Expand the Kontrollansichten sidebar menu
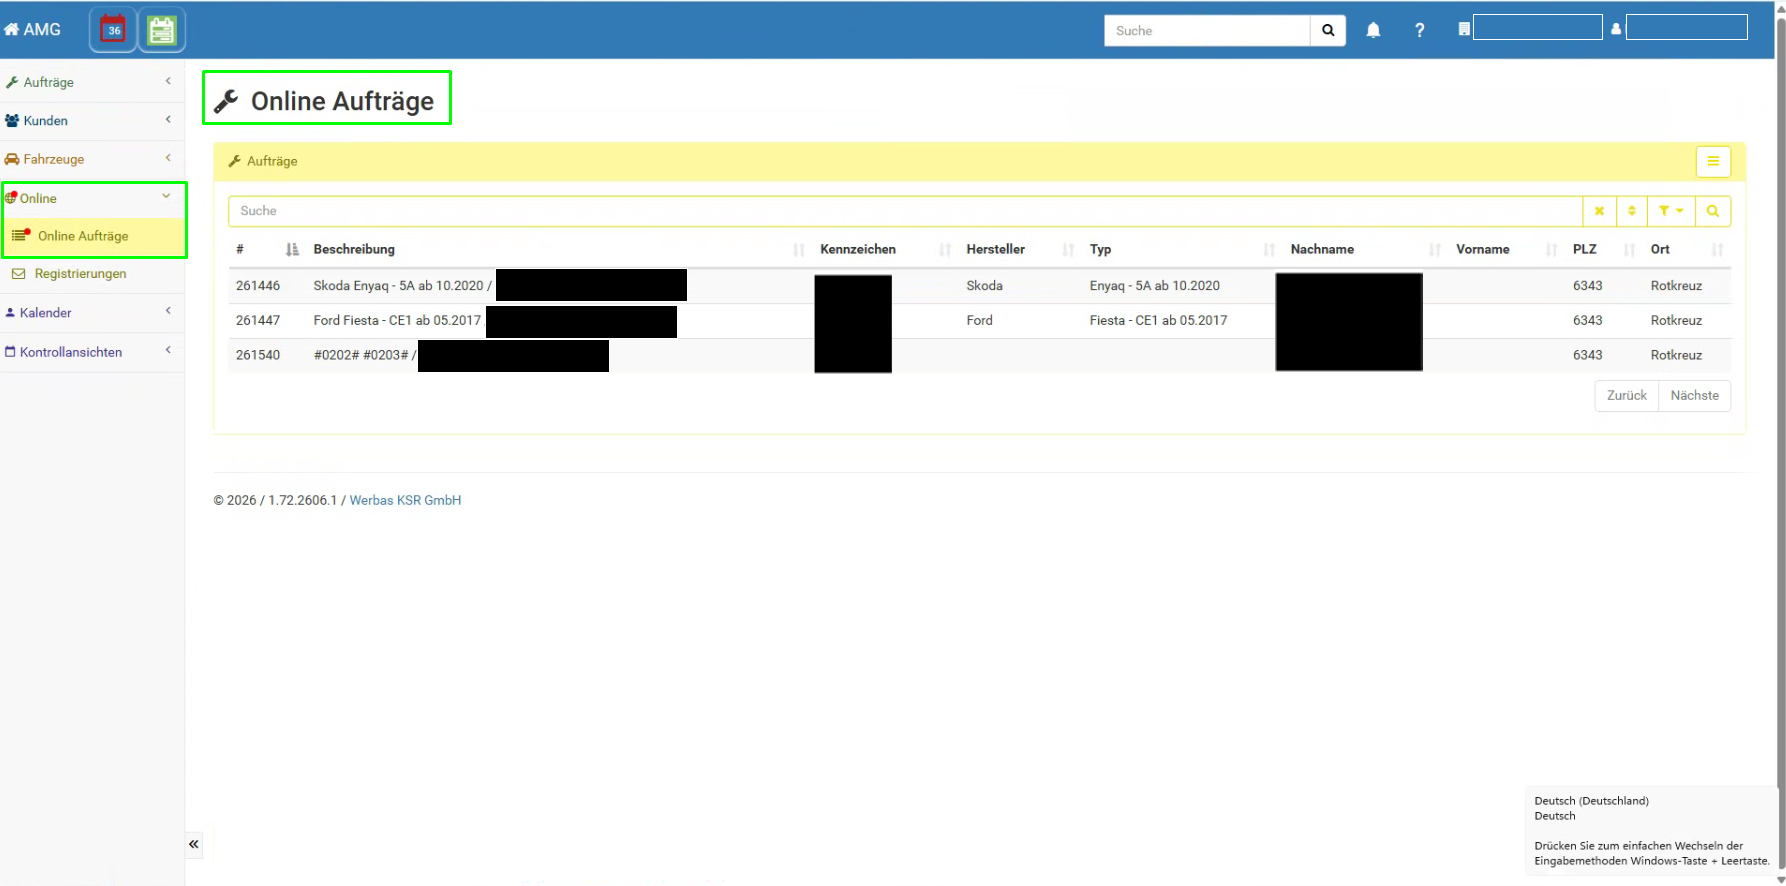This screenshot has height=886, width=1786. (x=92, y=352)
